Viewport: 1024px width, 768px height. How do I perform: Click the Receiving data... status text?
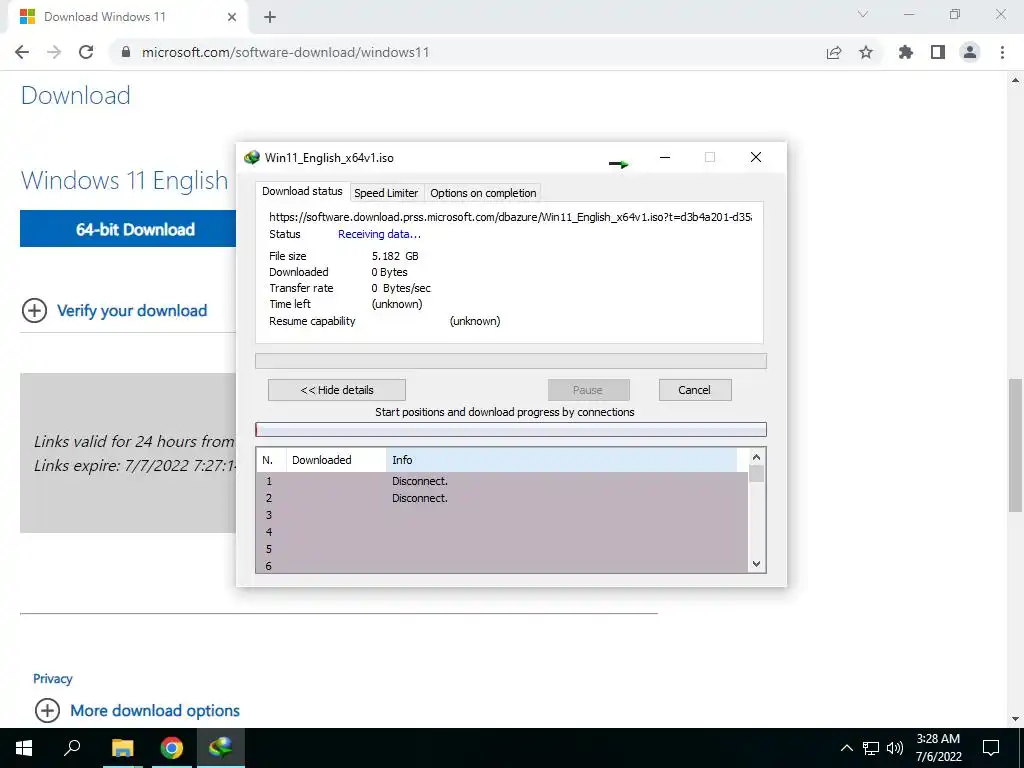click(x=379, y=234)
